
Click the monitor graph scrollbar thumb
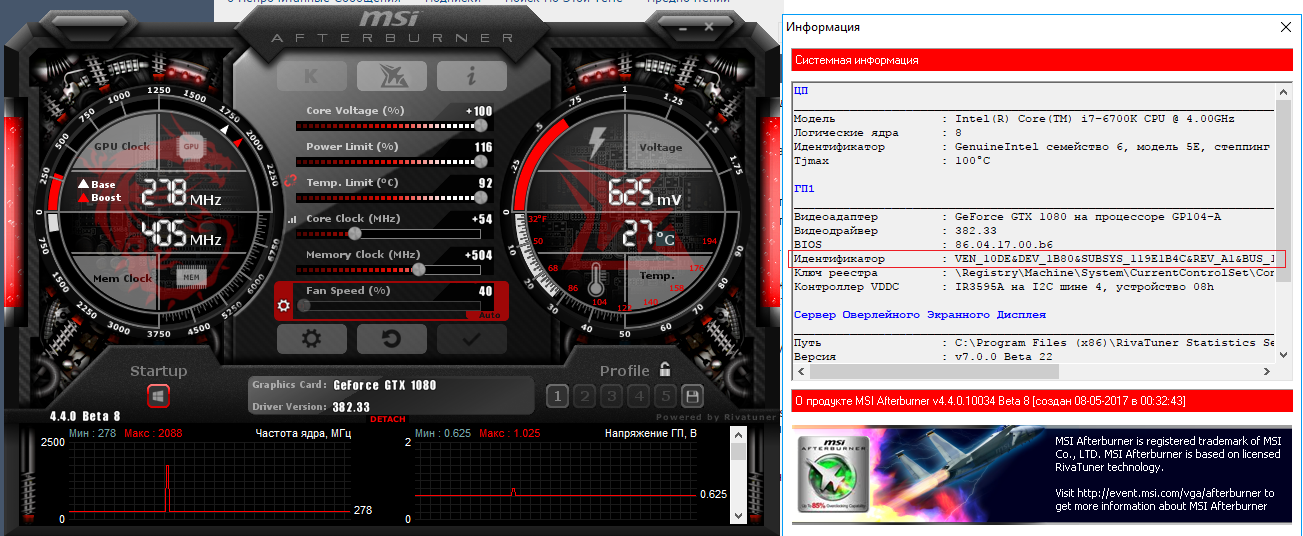(x=739, y=452)
